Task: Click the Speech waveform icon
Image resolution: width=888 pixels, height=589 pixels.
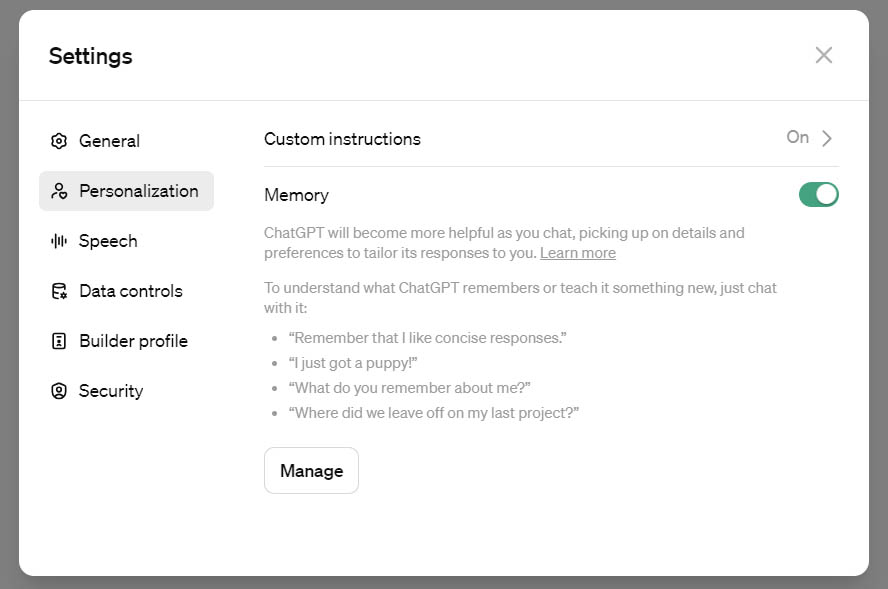Action: pos(59,241)
